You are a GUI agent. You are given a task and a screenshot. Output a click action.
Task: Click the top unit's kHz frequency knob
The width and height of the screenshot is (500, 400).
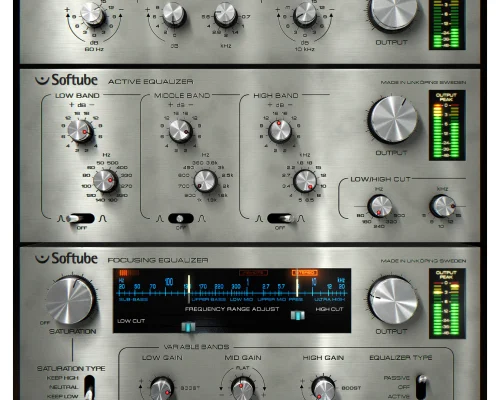click(x=225, y=15)
